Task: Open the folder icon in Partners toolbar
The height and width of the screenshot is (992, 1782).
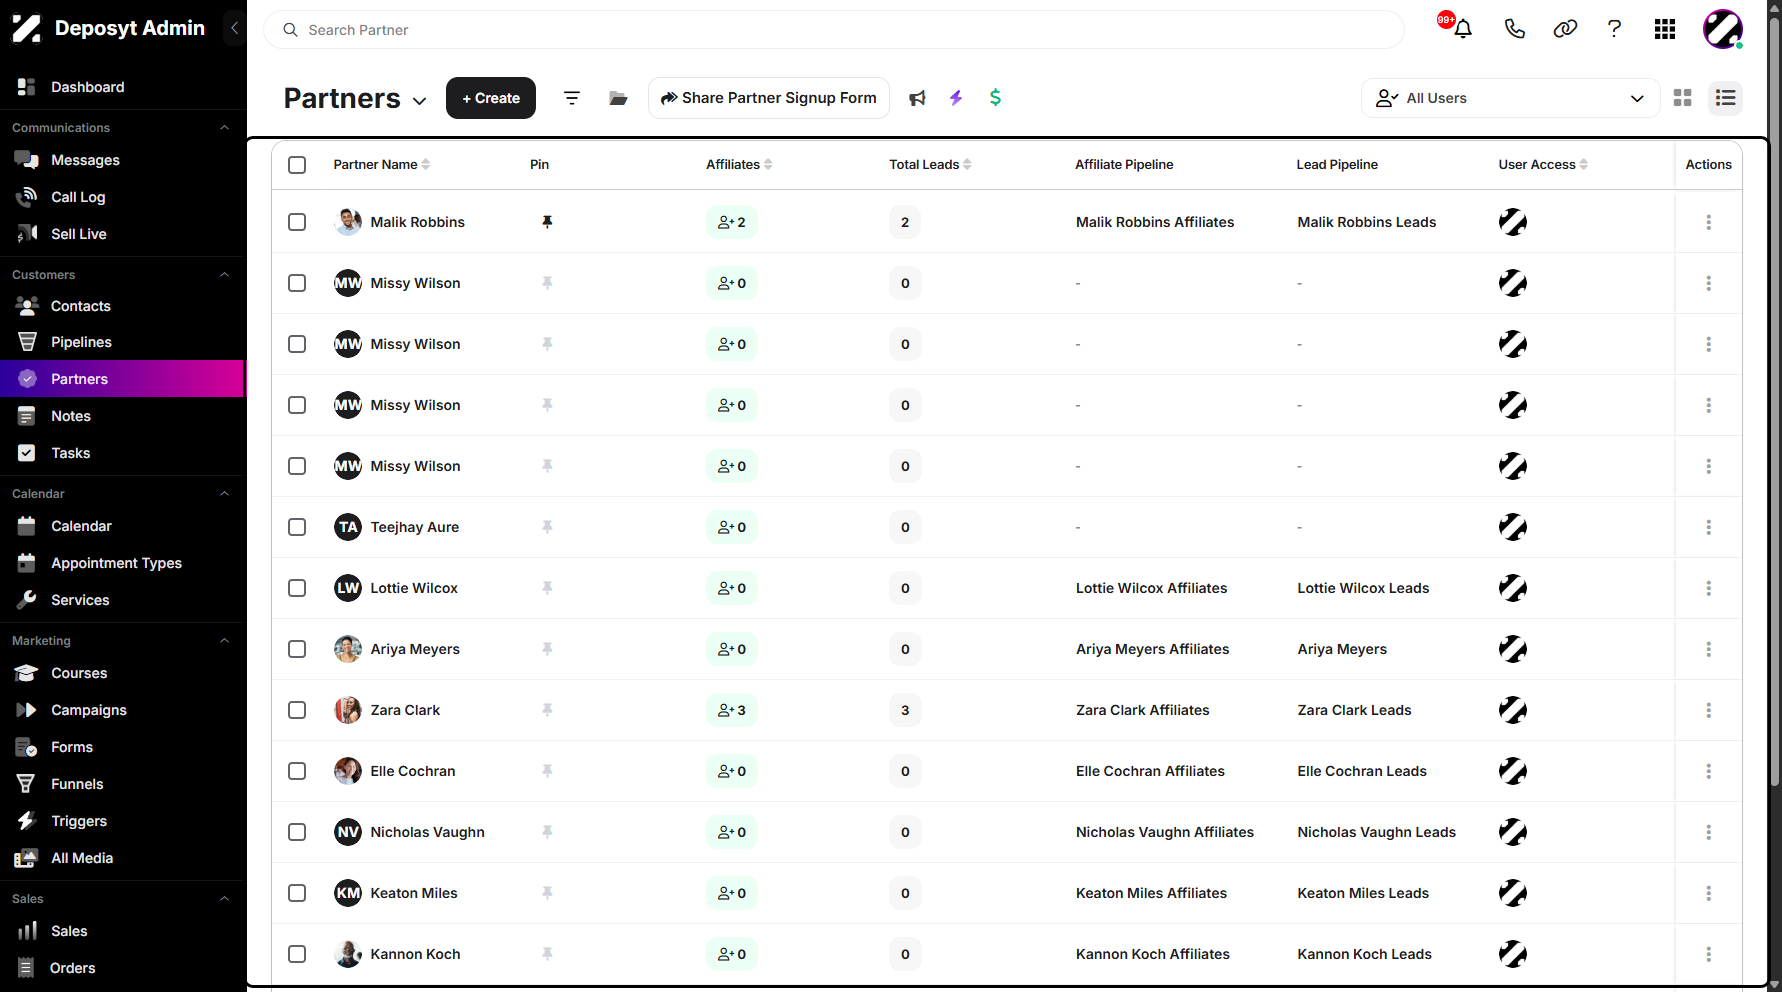Action: [618, 98]
